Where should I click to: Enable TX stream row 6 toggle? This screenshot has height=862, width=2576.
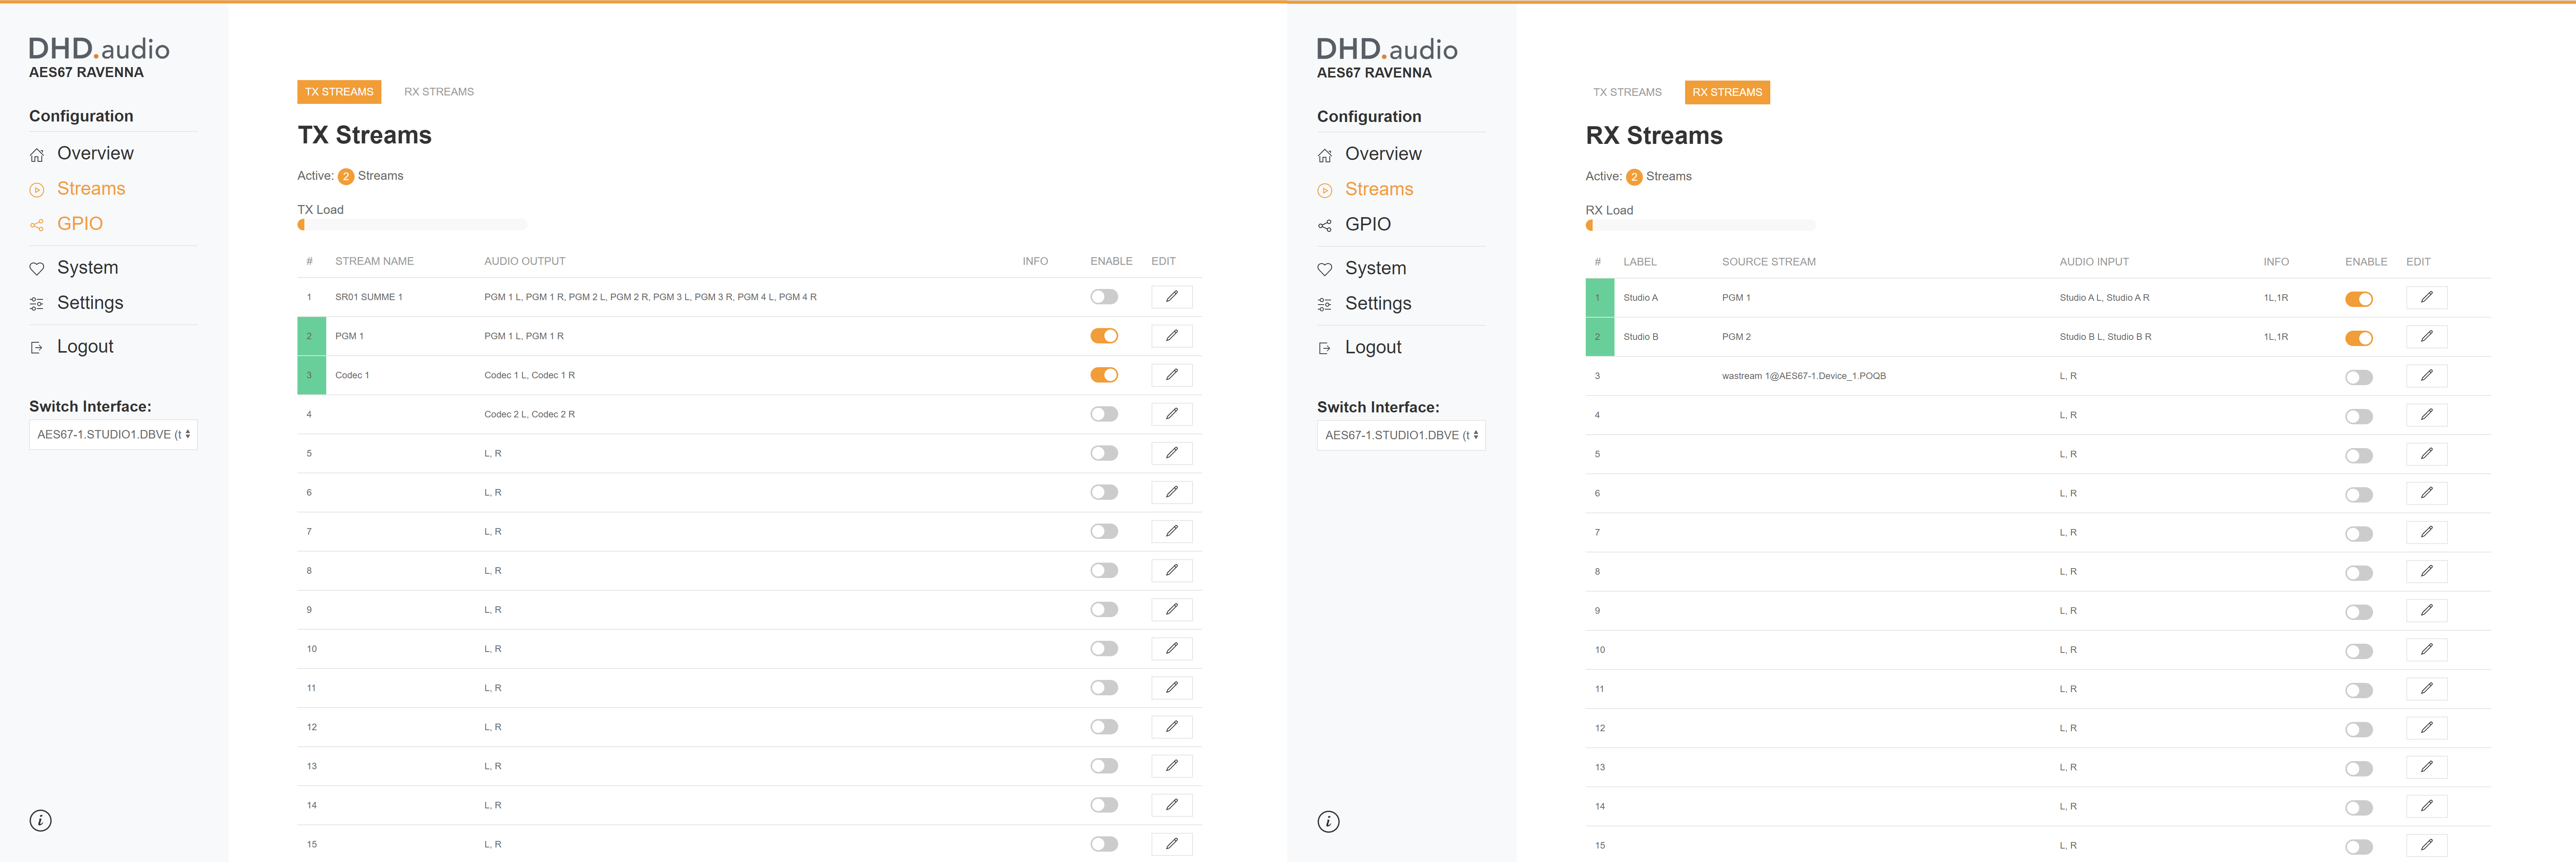pyautogui.click(x=1104, y=492)
